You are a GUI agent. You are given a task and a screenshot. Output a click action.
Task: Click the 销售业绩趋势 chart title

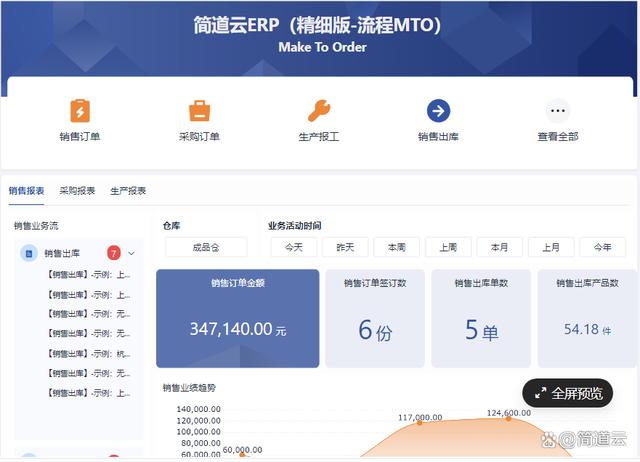click(x=189, y=388)
